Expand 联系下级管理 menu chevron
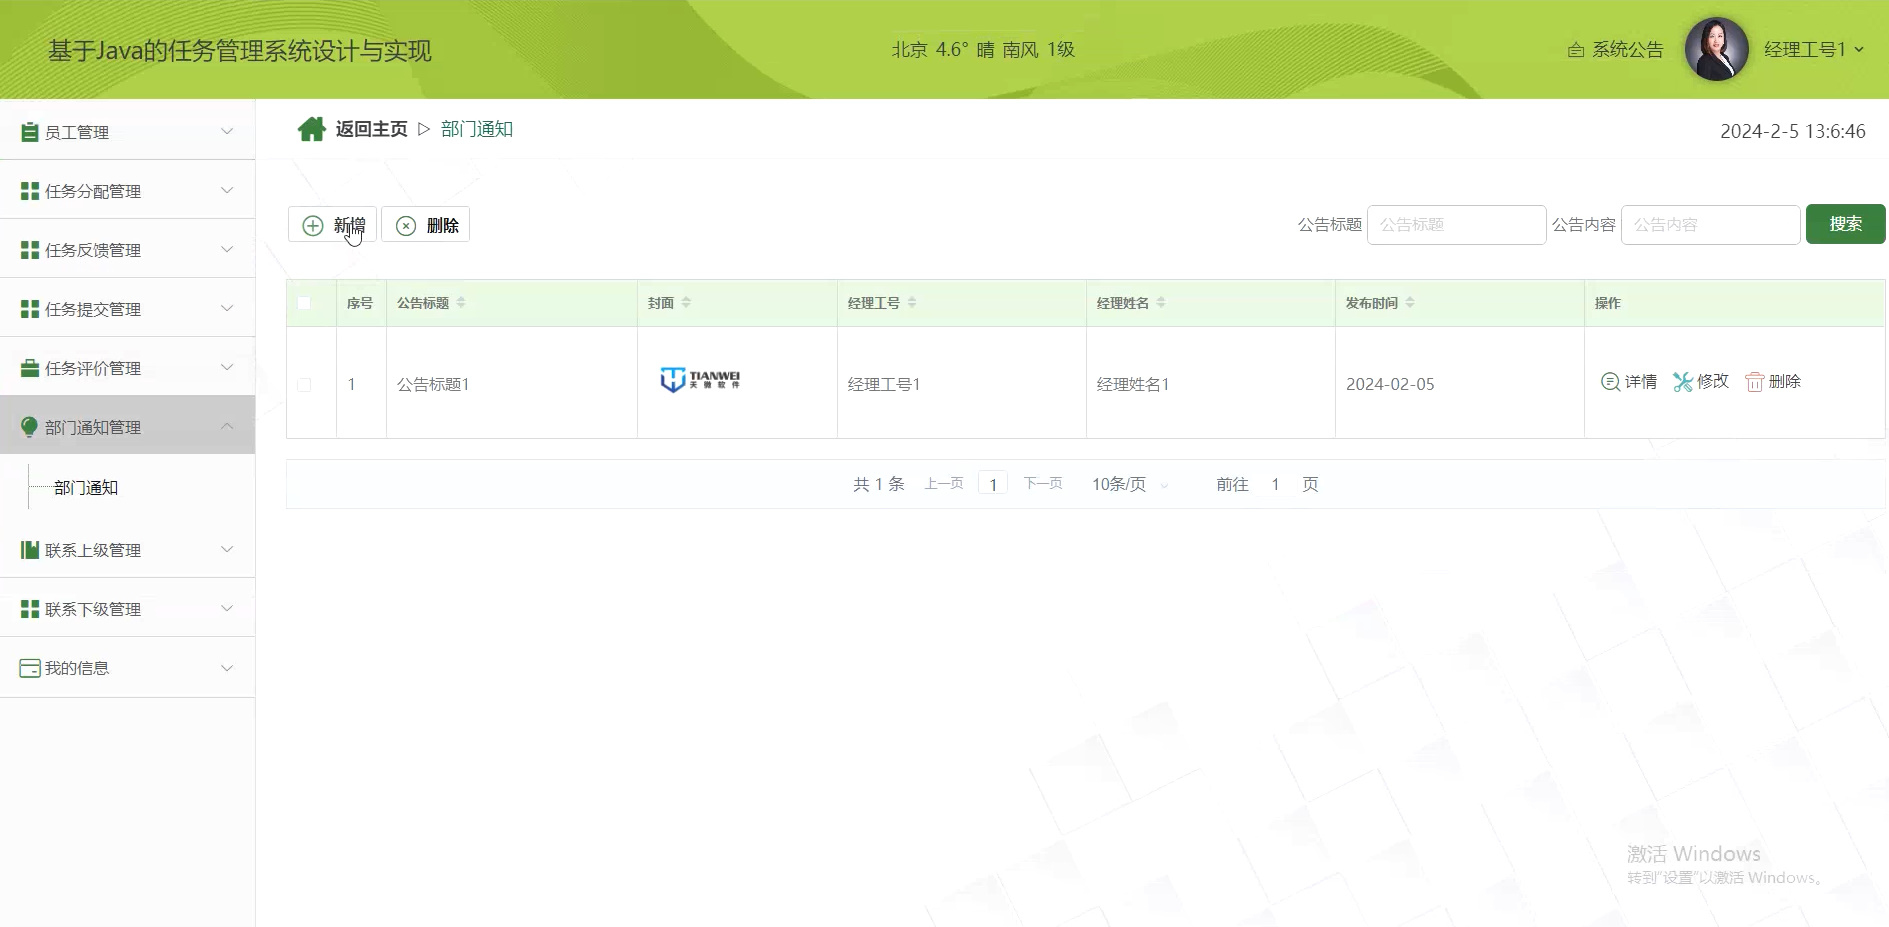Image resolution: width=1889 pixels, height=927 pixels. point(227,609)
